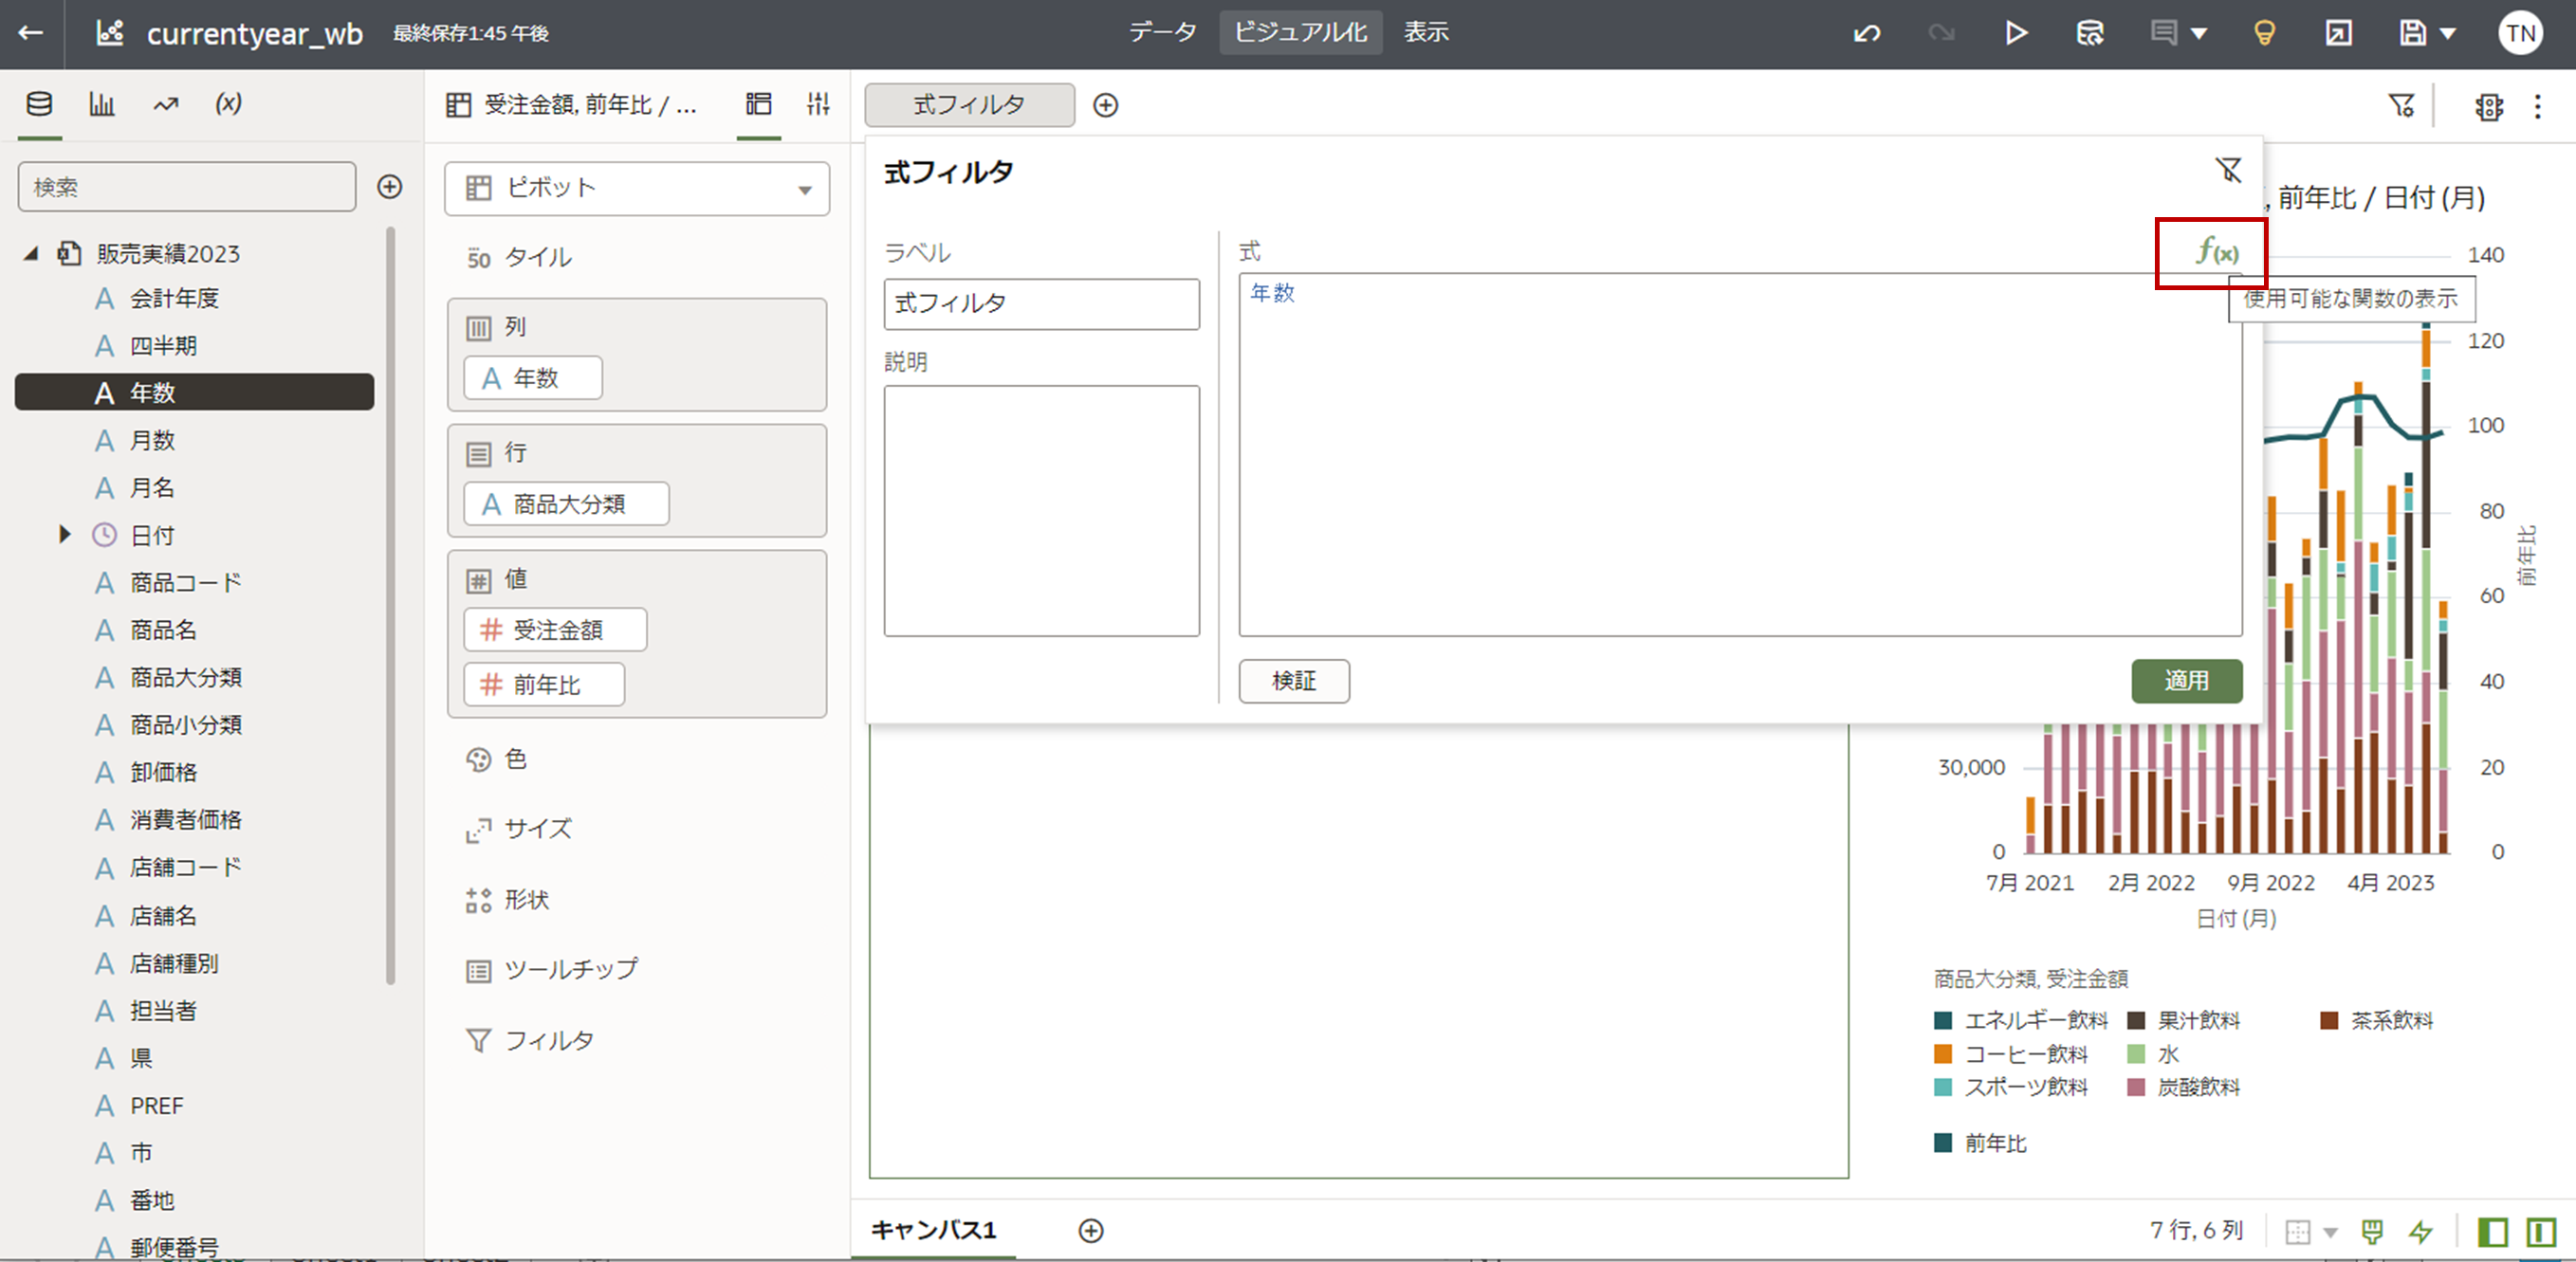Toggle the left data panel visibility icon at bottom right
Image resolution: width=2576 pixels, height=1262 pixels.
pyautogui.click(x=2492, y=1231)
